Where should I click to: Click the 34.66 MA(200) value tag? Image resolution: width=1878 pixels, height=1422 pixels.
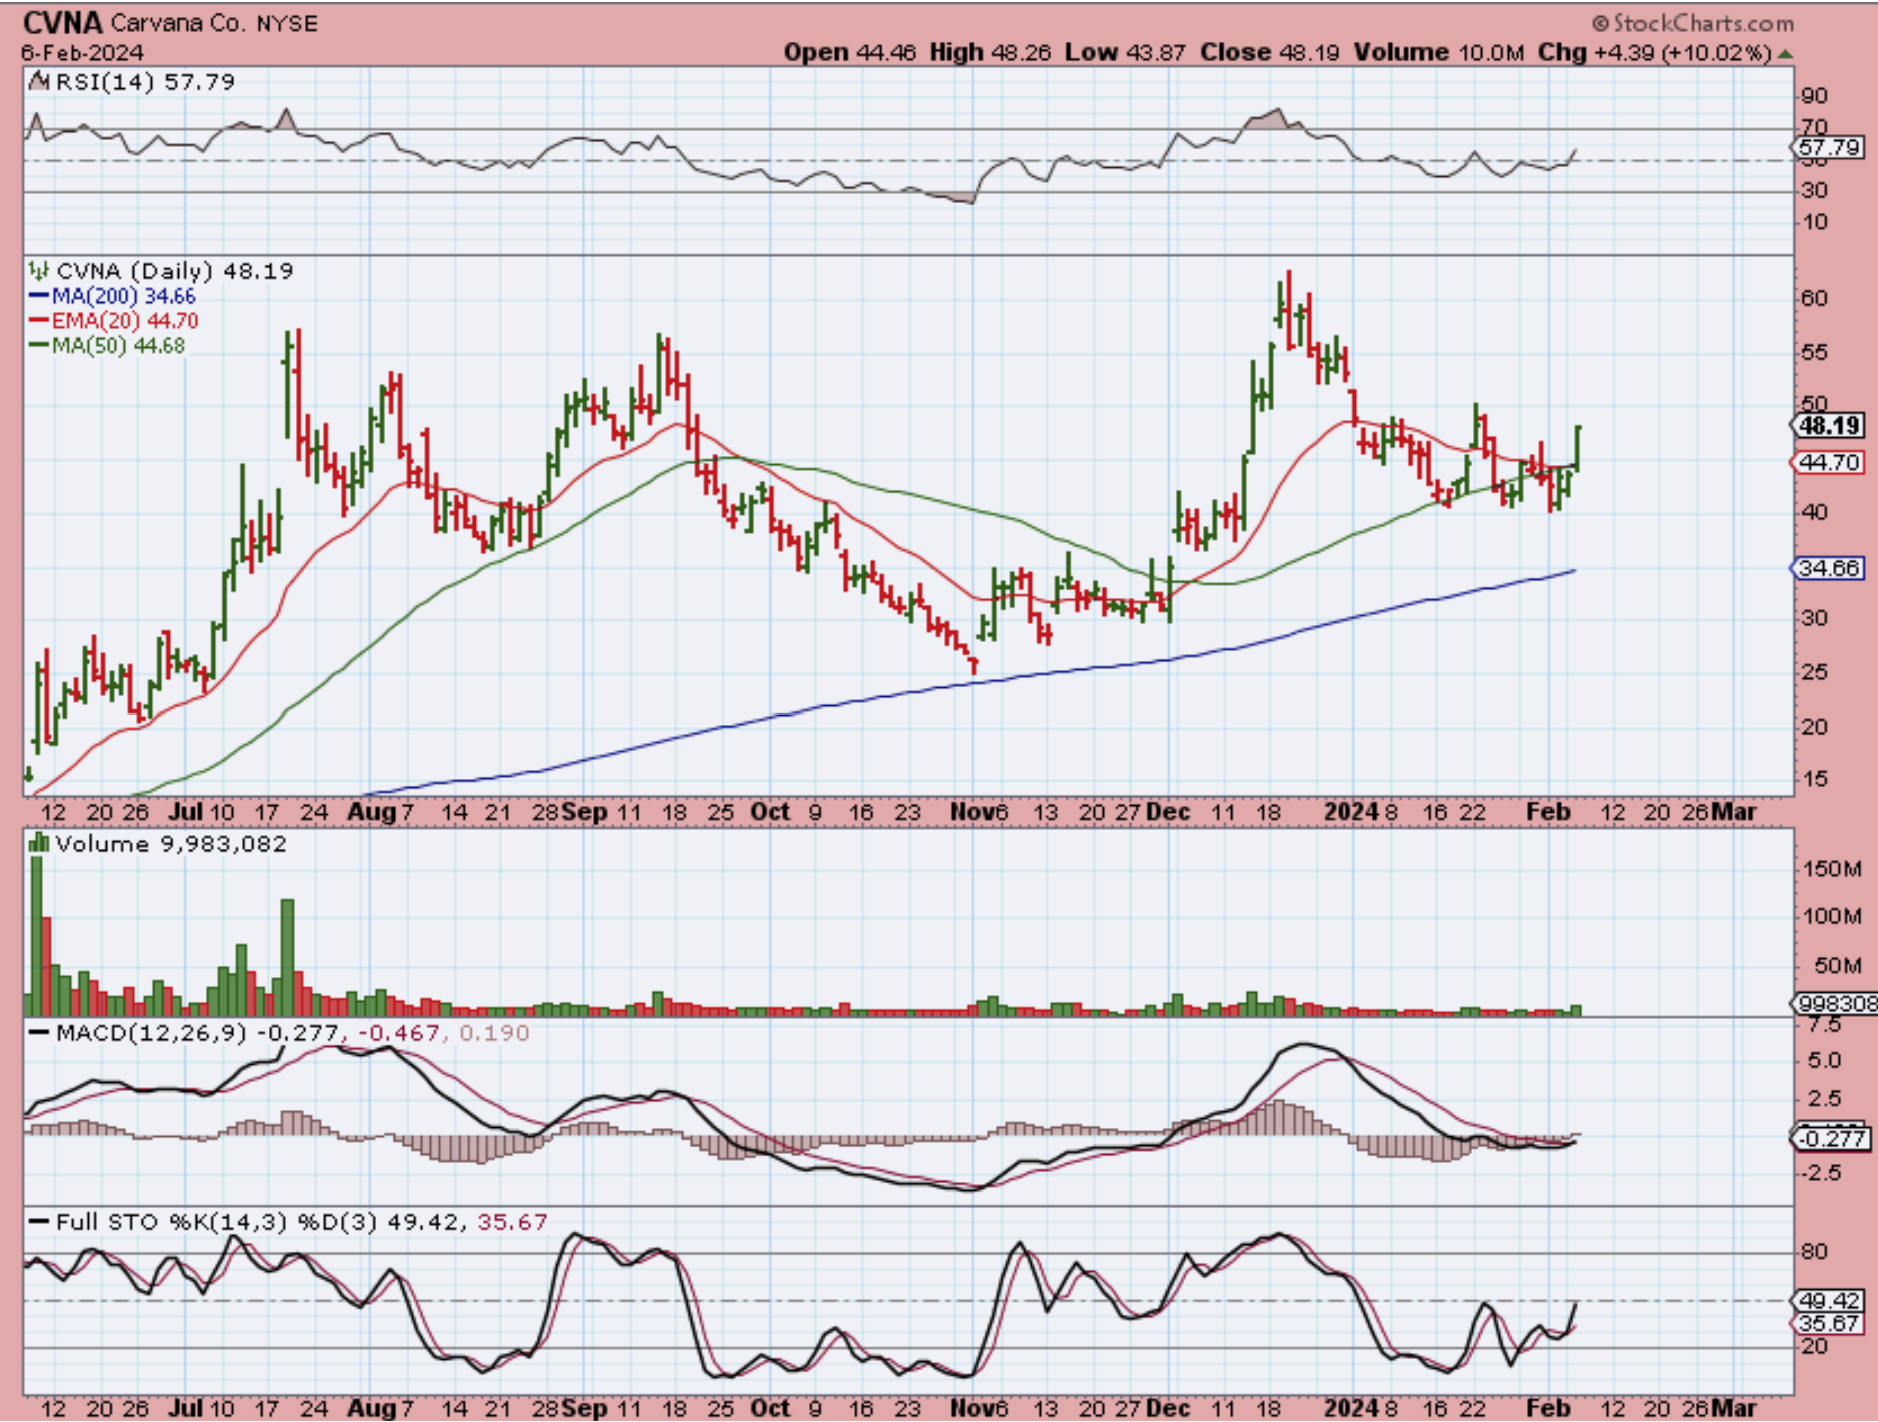pos(1829,568)
